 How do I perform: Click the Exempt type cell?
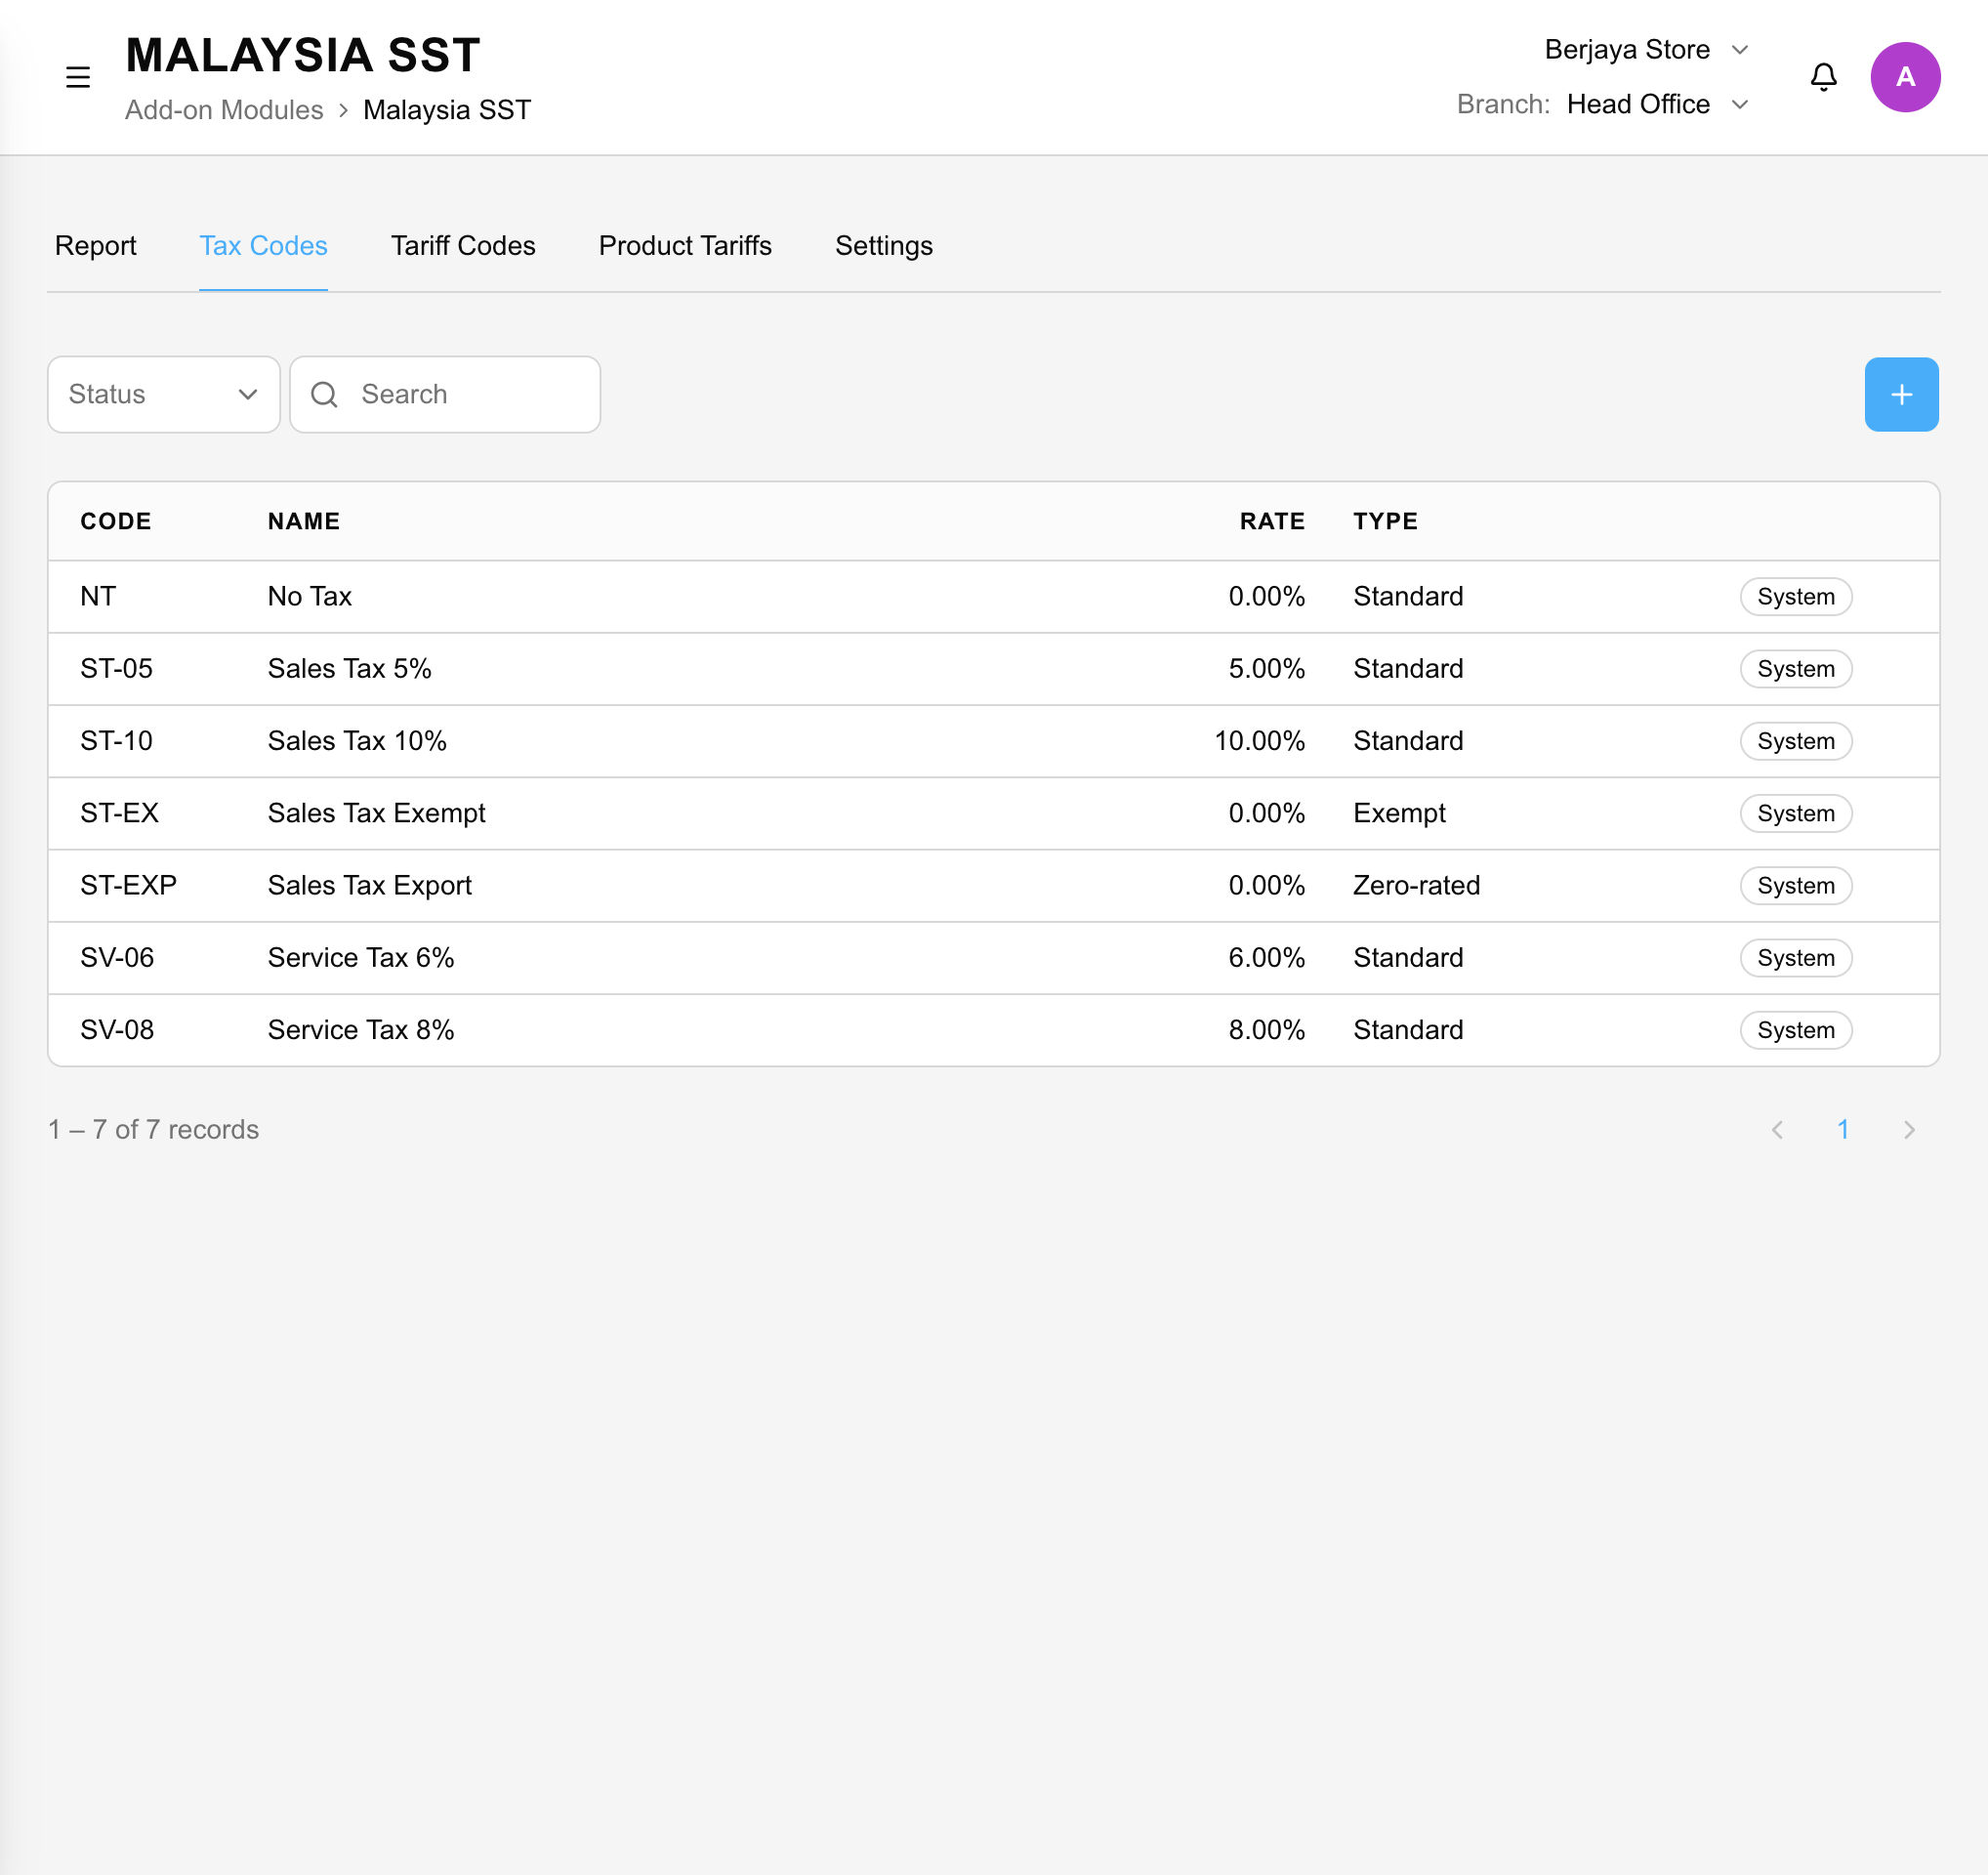(1399, 813)
